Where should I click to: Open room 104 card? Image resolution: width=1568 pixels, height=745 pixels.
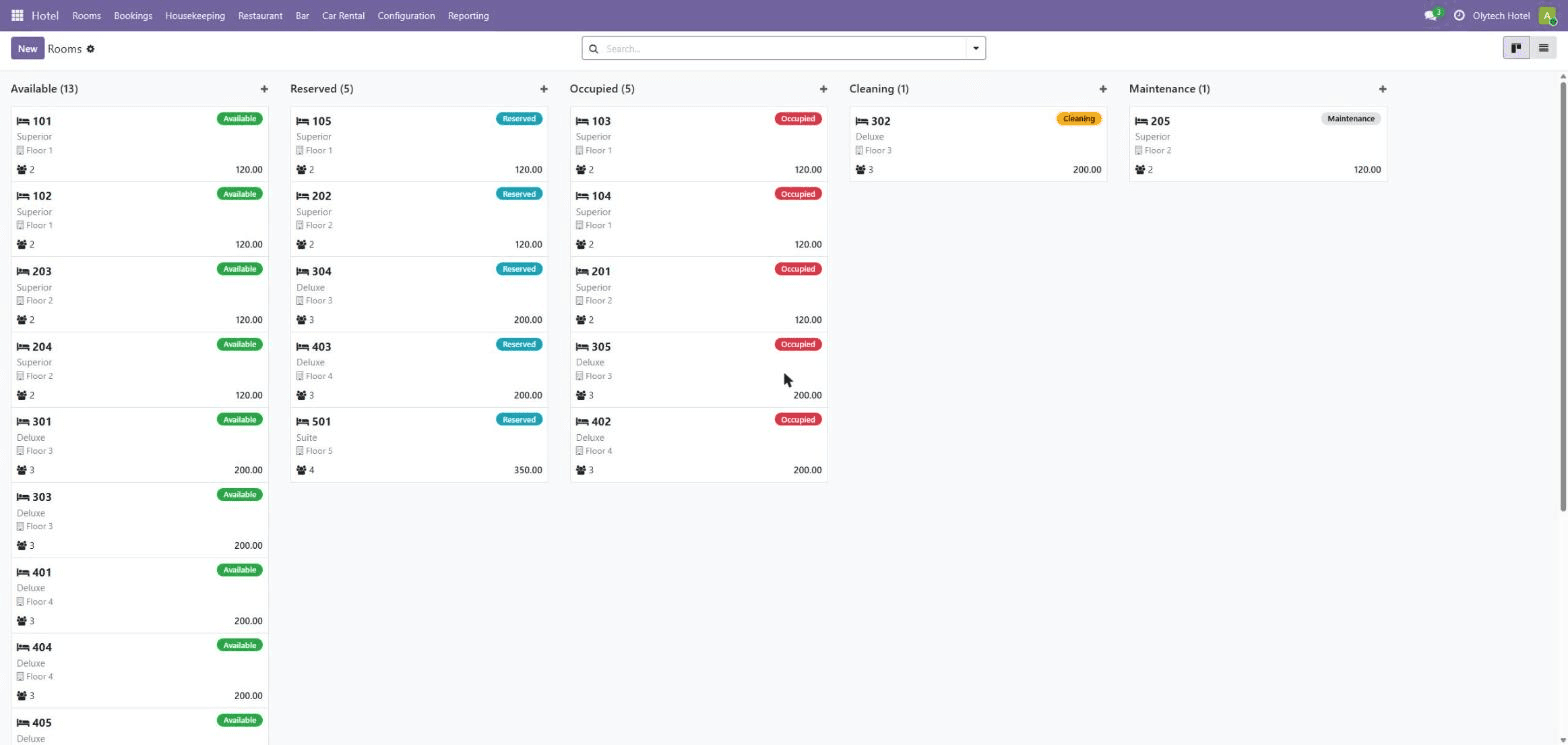click(x=699, y=219)
